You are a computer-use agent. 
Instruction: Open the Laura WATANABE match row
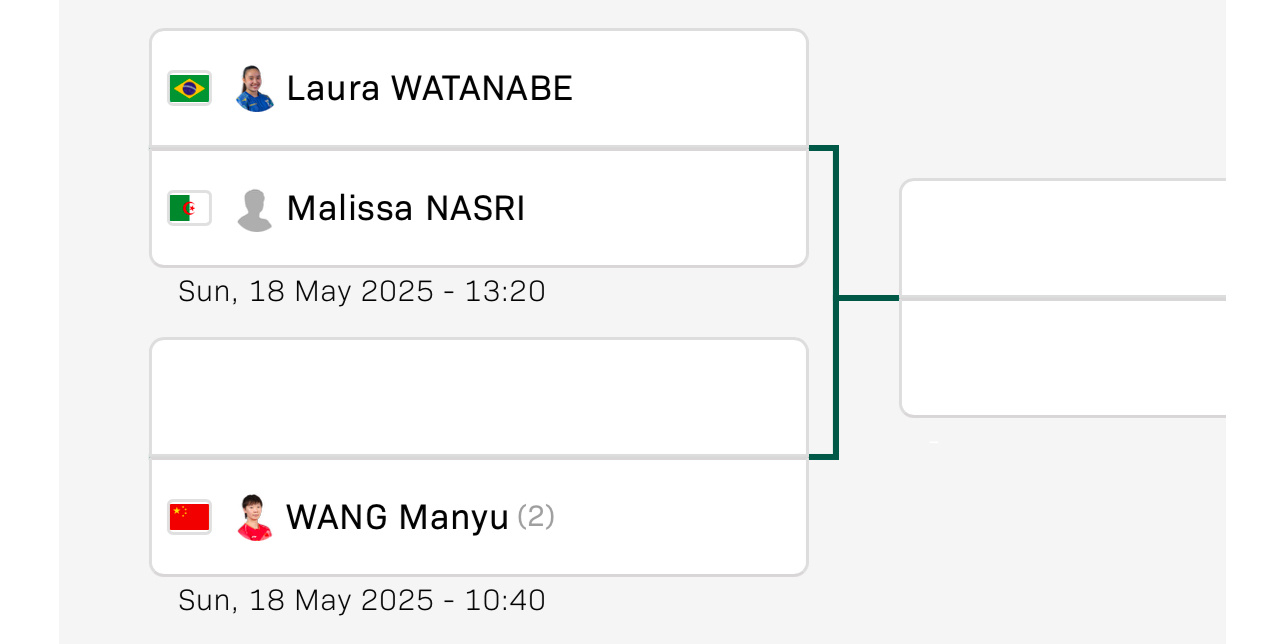tap(479, 88)
